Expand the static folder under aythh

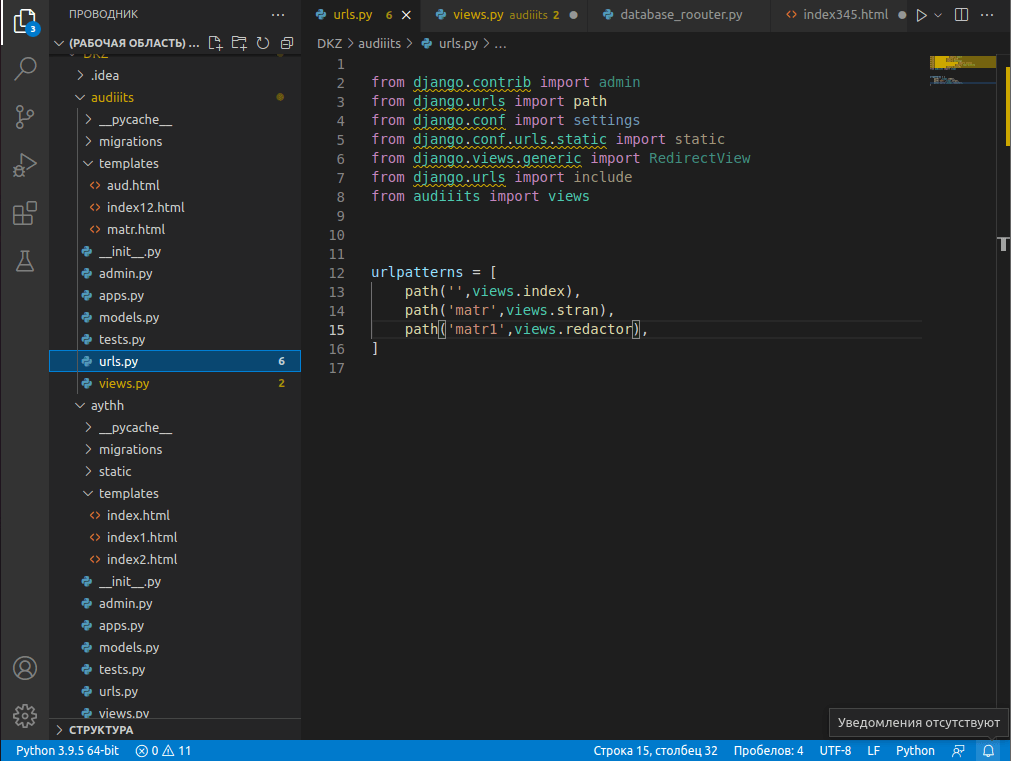114,471
